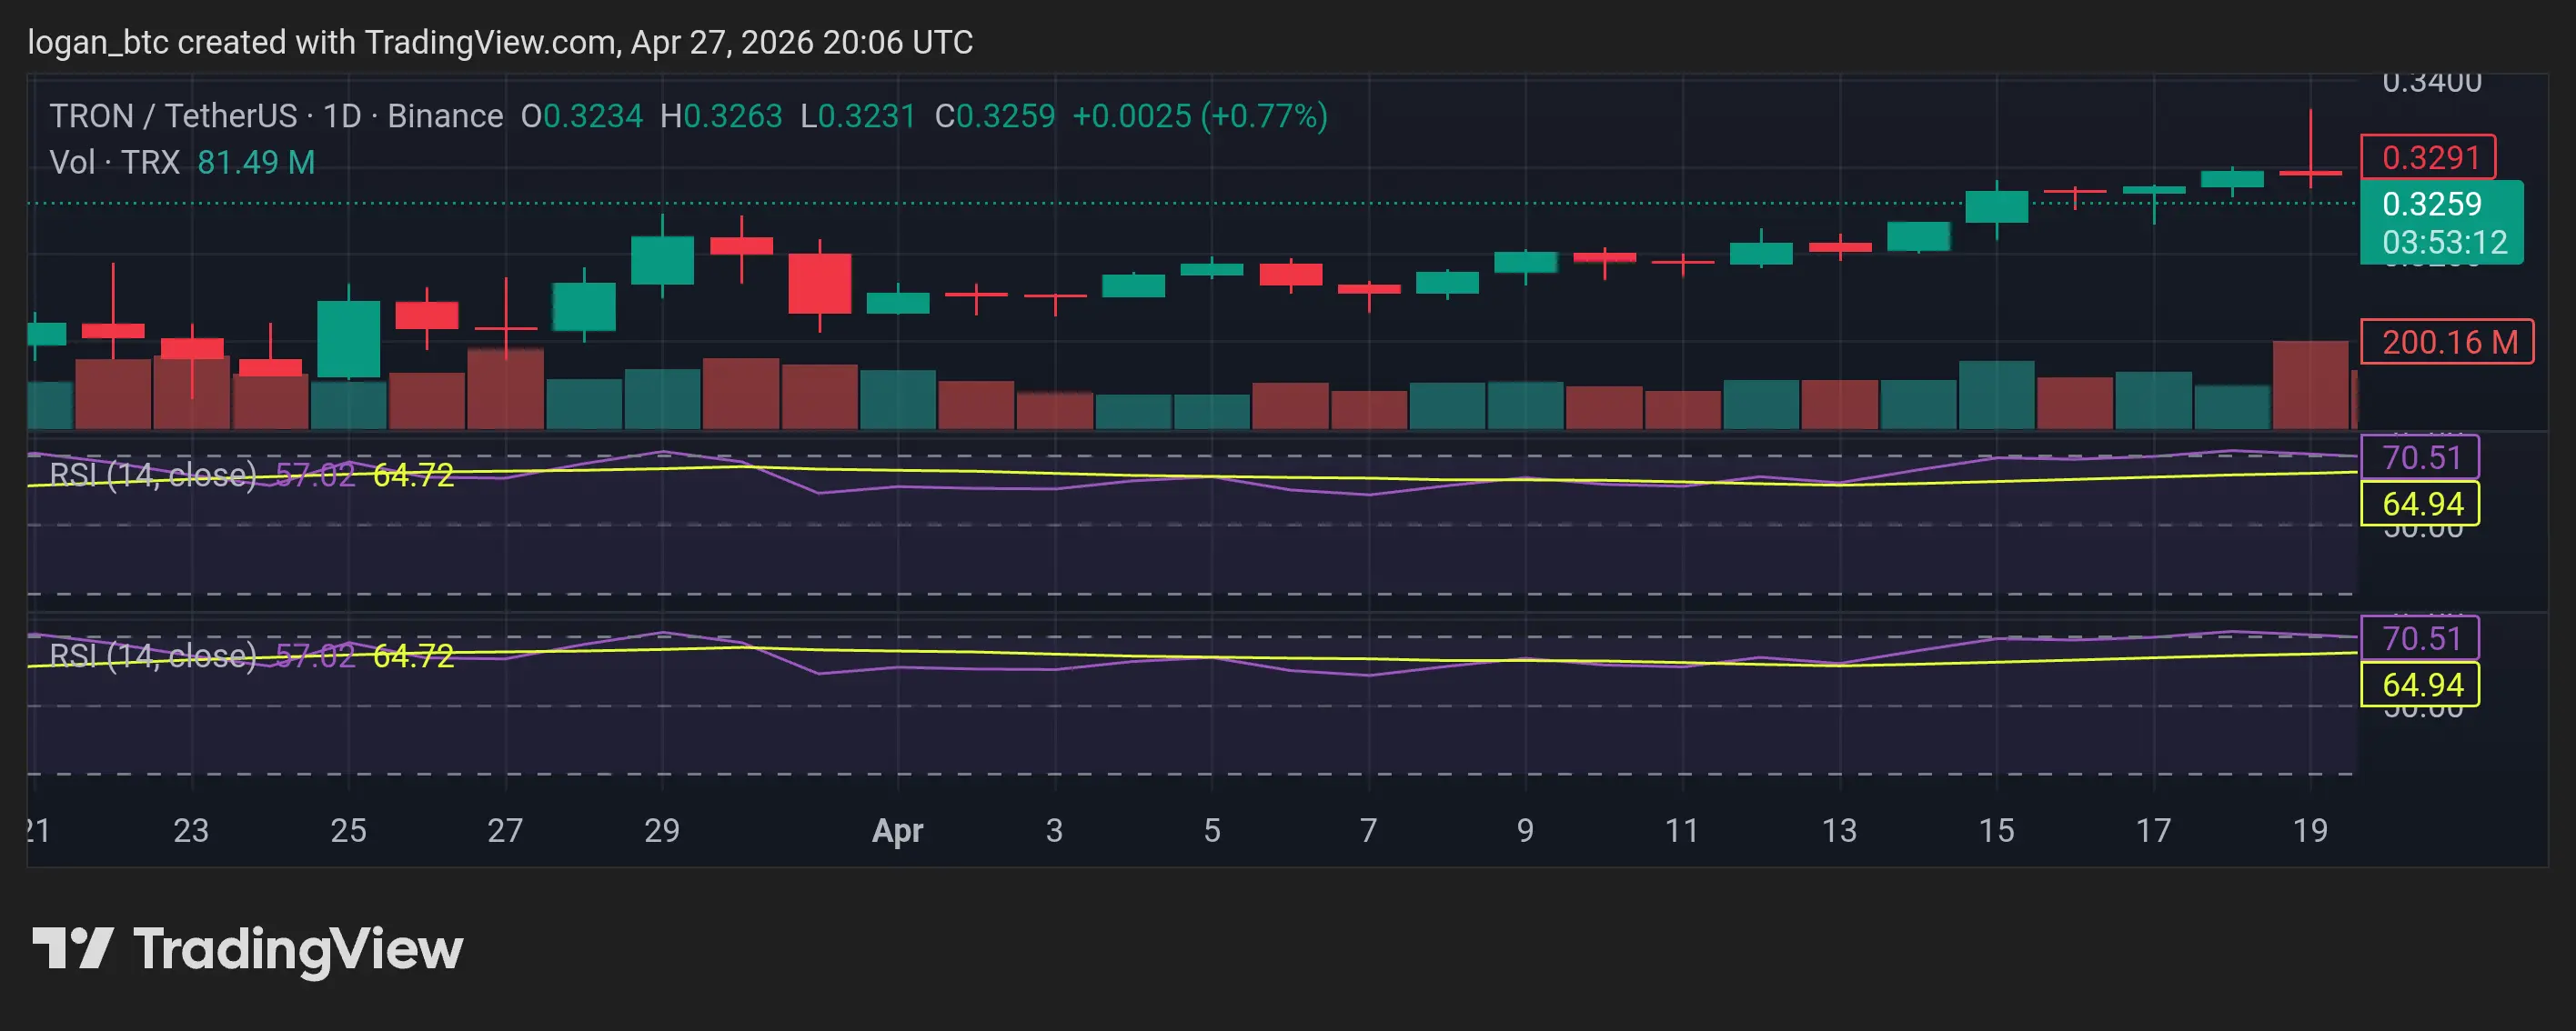Click the red 200.16 M volume label
The width and height of the screenshot is (2576, 1031).
point(2447,342)
